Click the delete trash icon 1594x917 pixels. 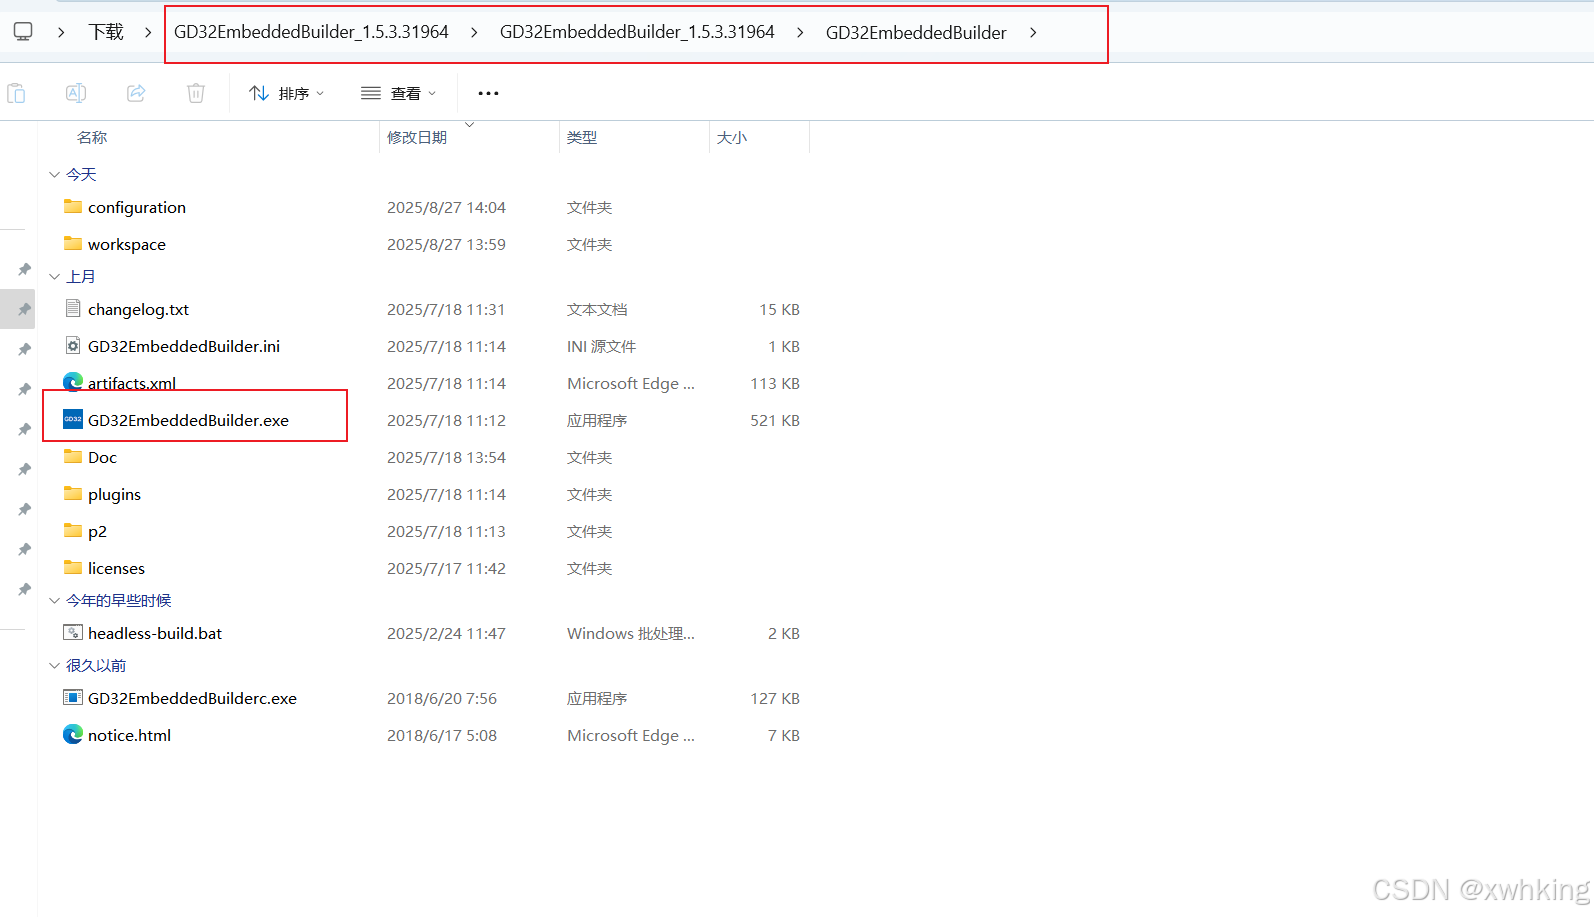[196, 93]
